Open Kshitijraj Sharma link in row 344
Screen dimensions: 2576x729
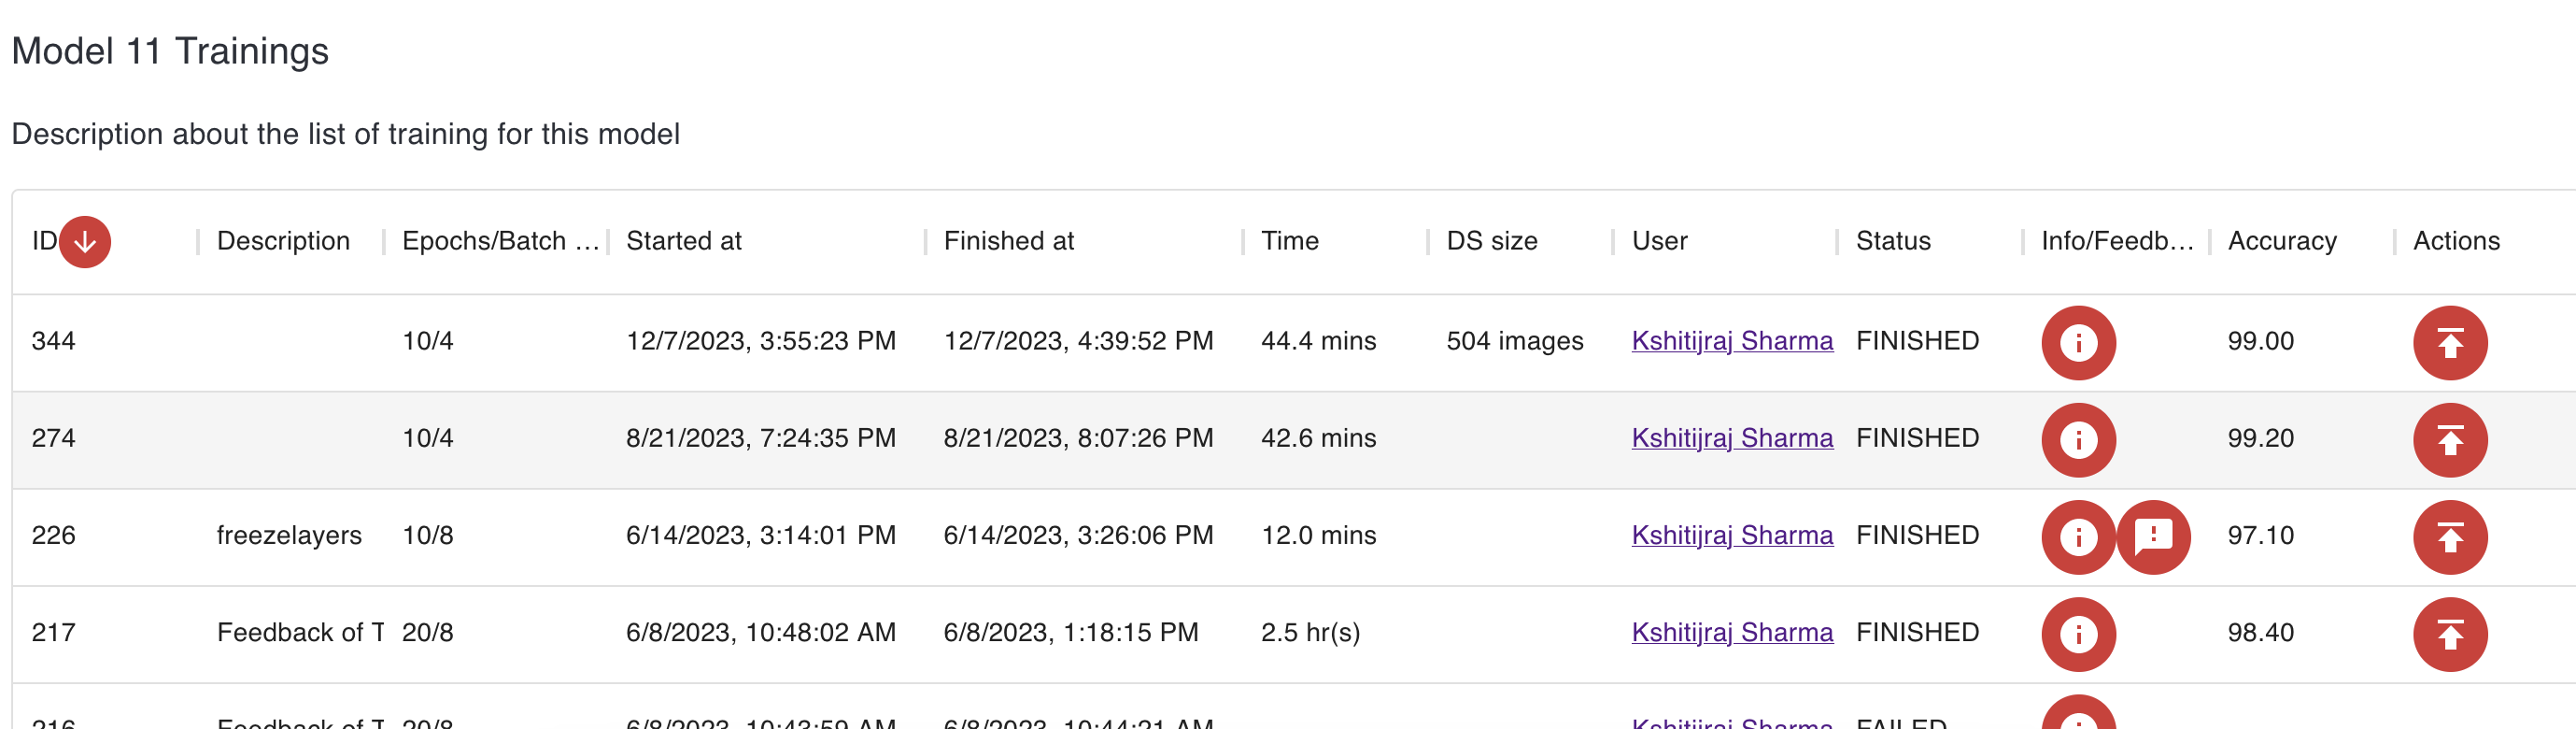click(1731, 341)
